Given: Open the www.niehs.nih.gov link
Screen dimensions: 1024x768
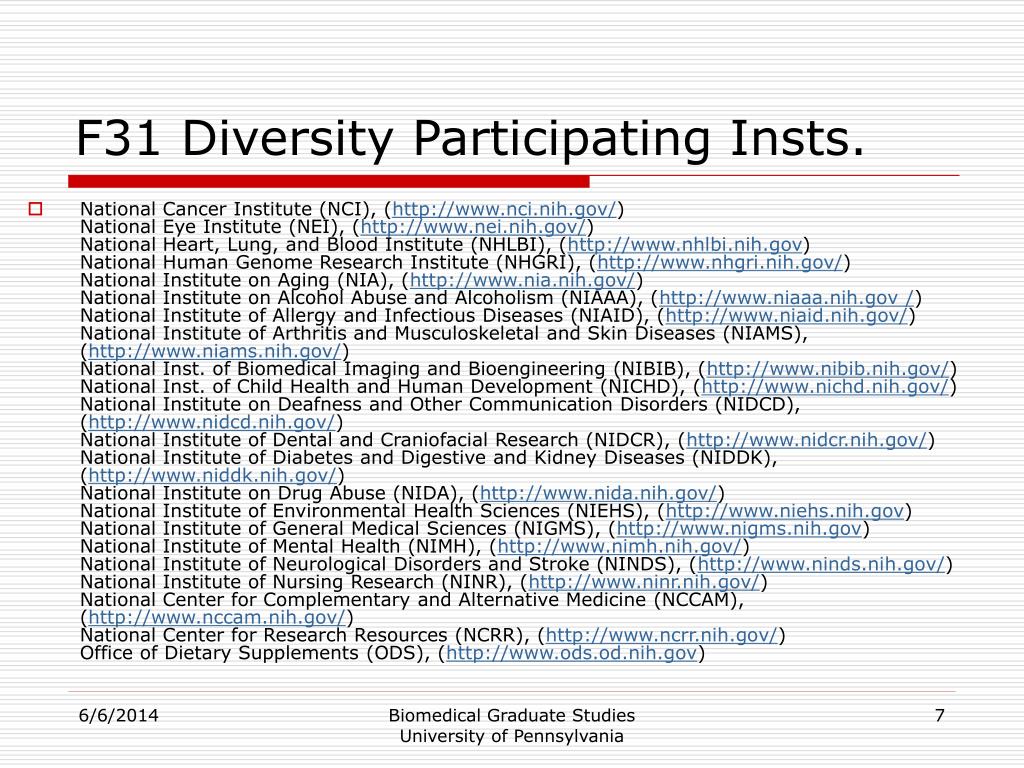Looking at the screenshot, I should [784, 511].
